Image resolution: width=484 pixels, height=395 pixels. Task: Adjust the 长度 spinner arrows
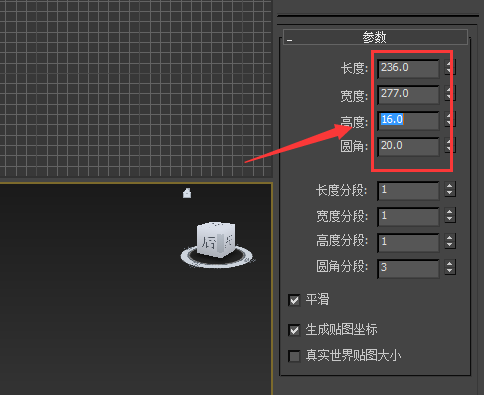pyautogui.click(x=450, y=68)
